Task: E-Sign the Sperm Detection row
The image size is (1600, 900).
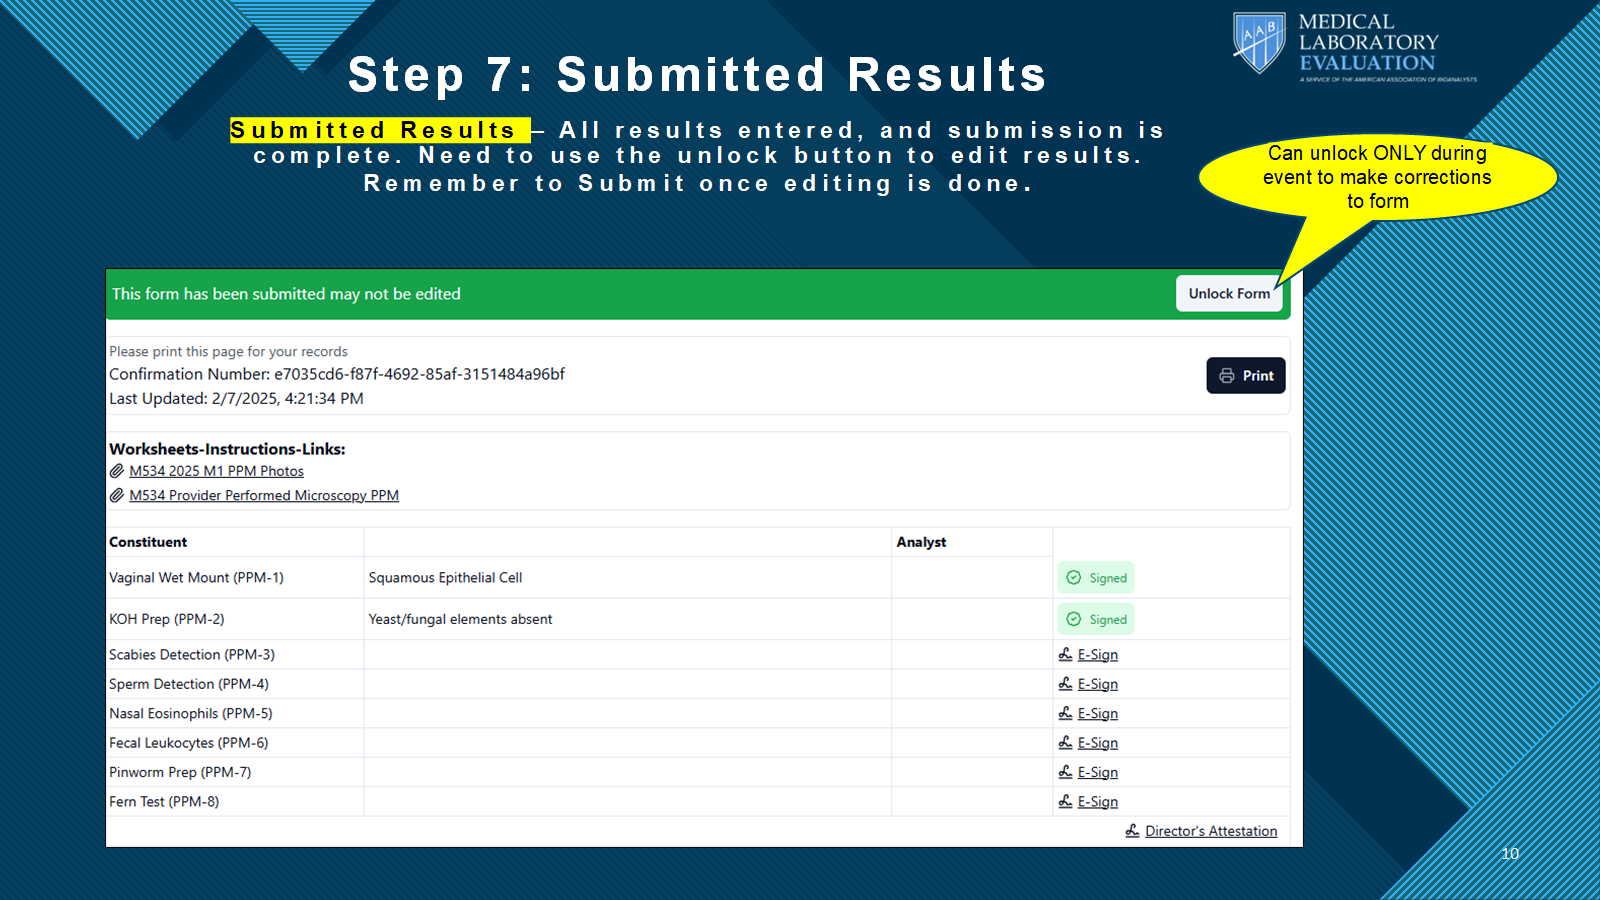Action: 1097,685
